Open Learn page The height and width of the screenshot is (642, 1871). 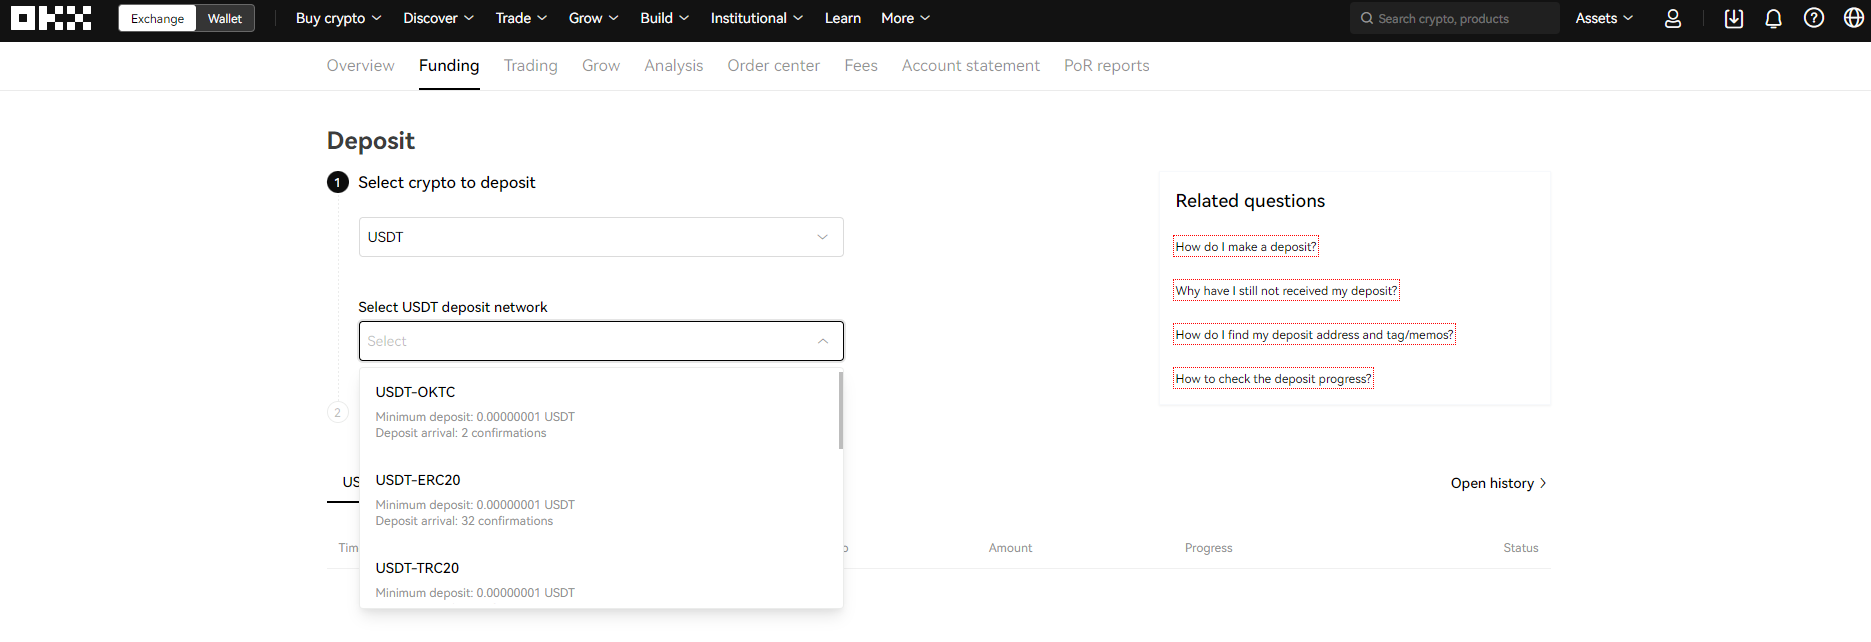coord(842,19)
